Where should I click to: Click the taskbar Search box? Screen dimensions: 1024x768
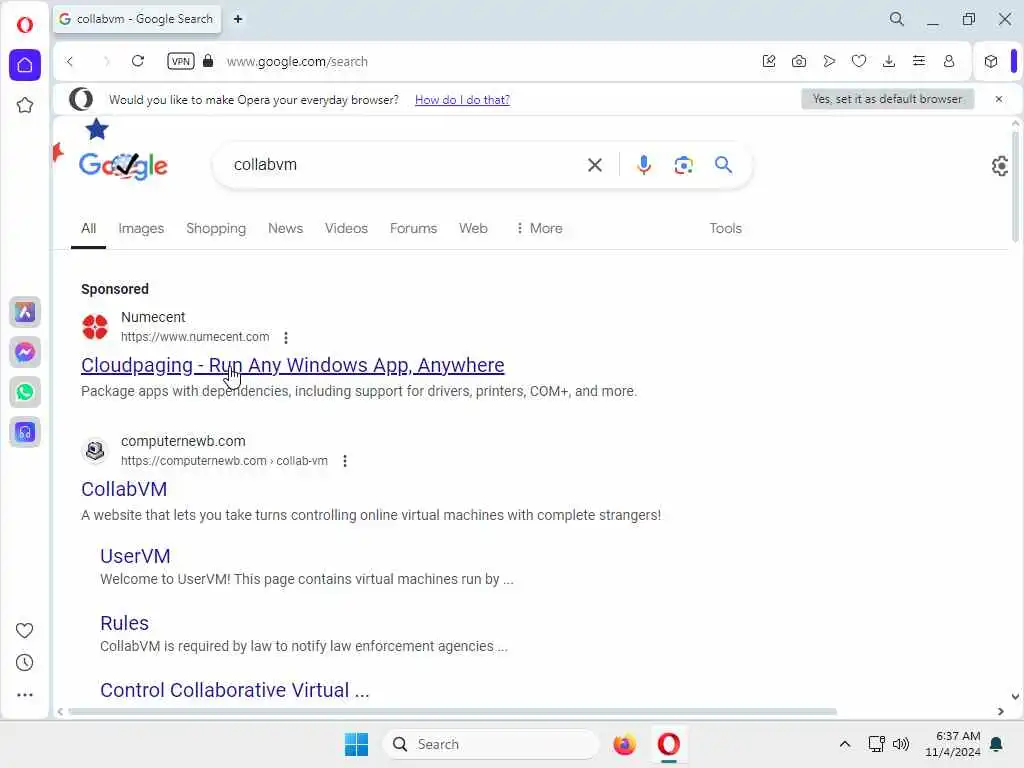click(490, 744)
